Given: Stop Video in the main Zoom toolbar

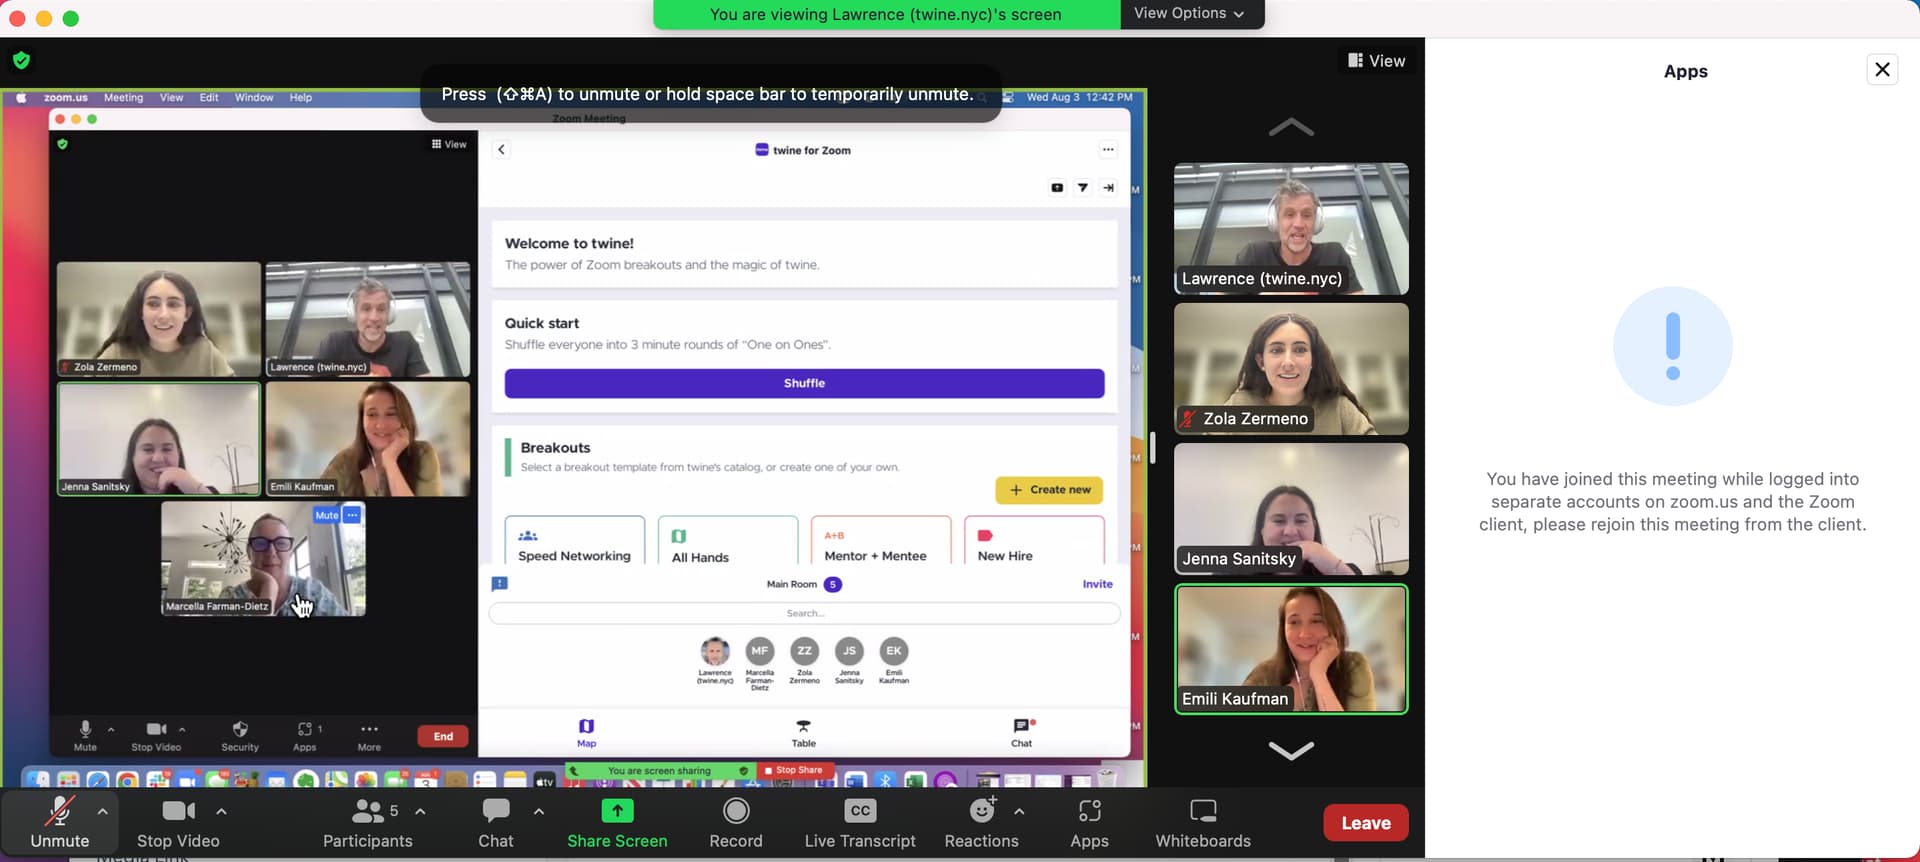Looking at the screenshot, I should coord(178,822).
